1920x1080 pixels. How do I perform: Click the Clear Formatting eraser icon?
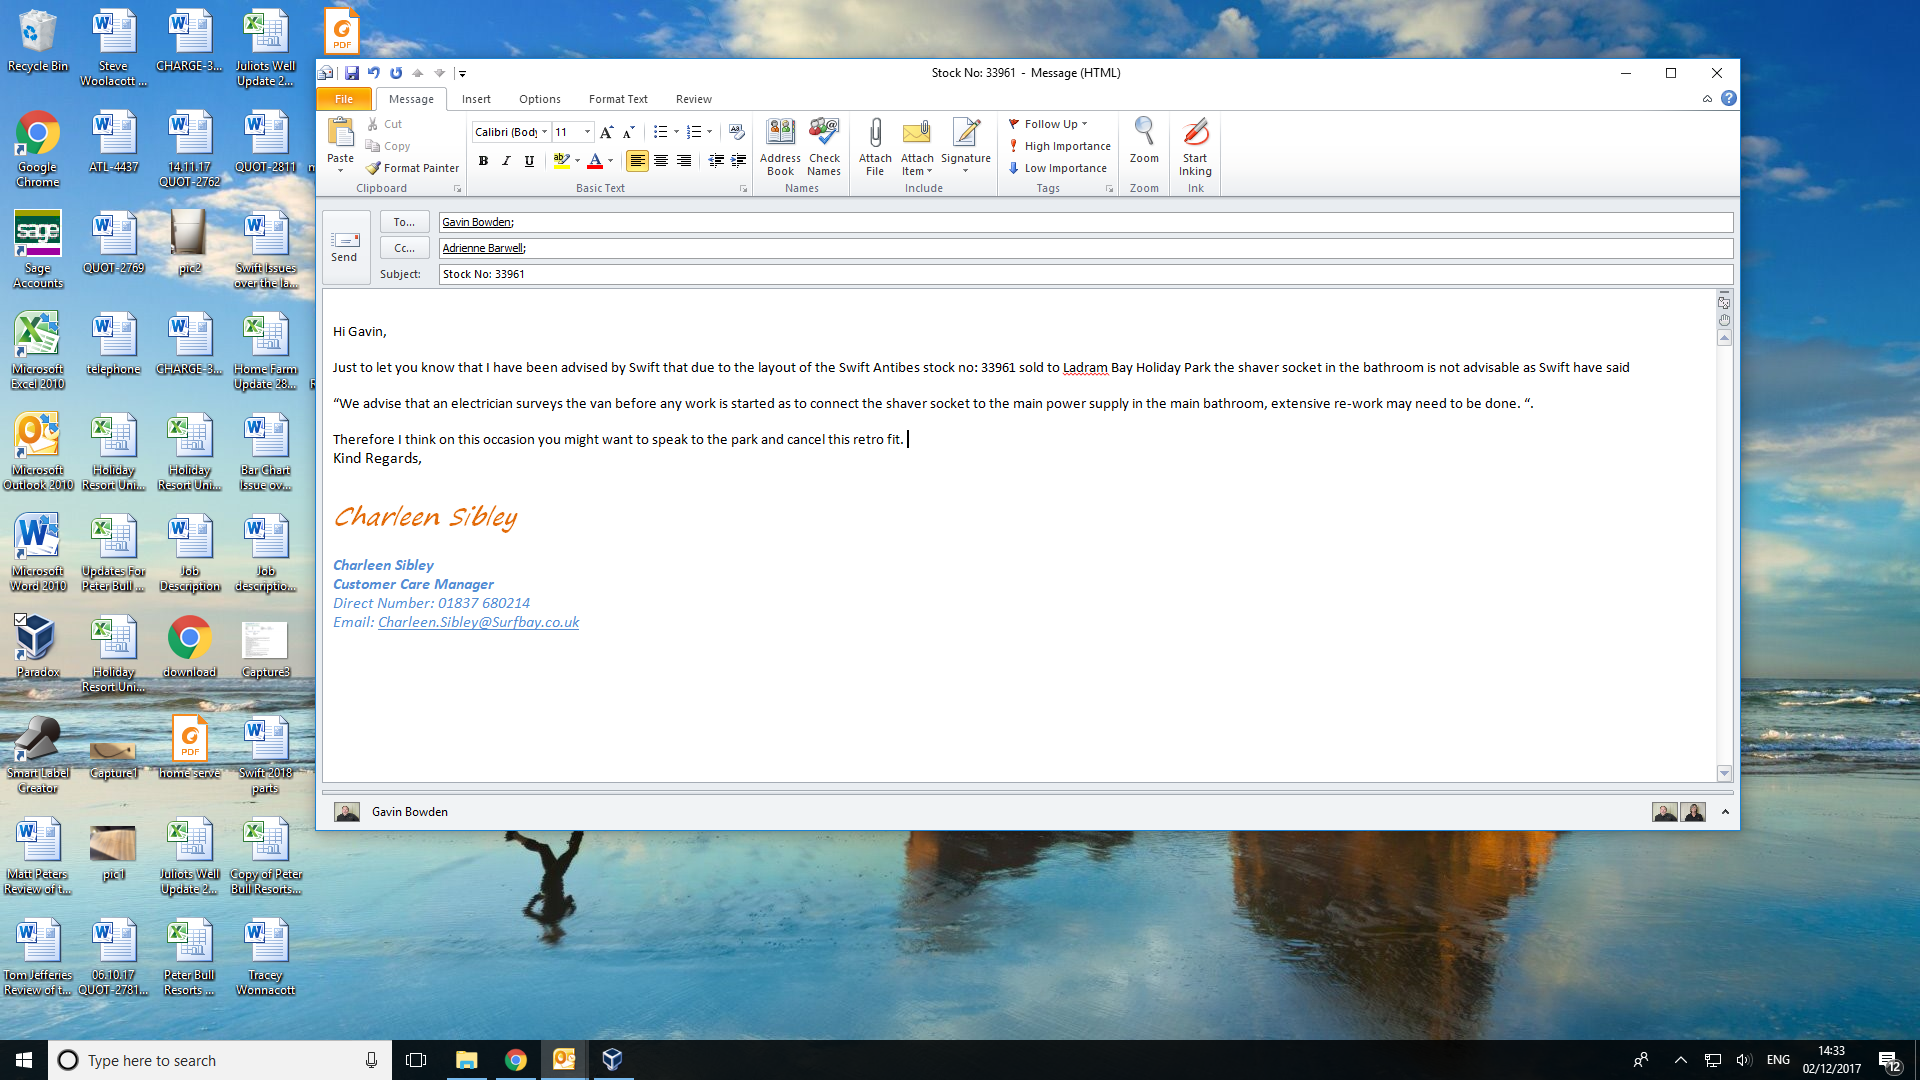pyautogui.click(x=737, y=132)
